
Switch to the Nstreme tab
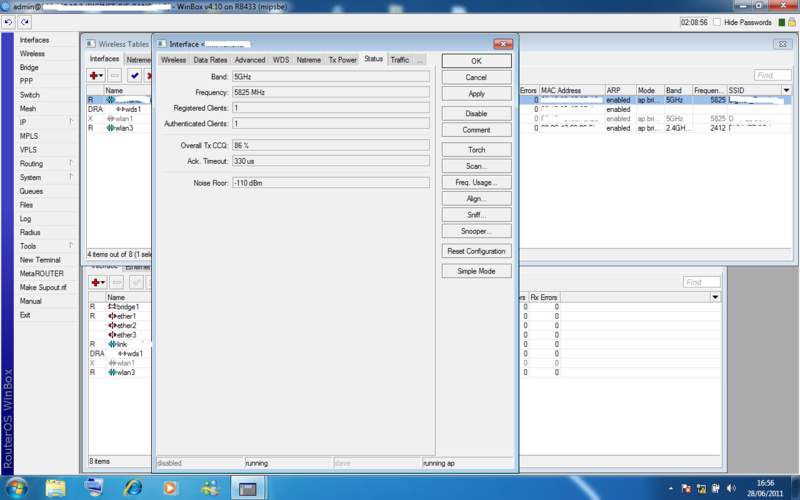tap(309, 60)
